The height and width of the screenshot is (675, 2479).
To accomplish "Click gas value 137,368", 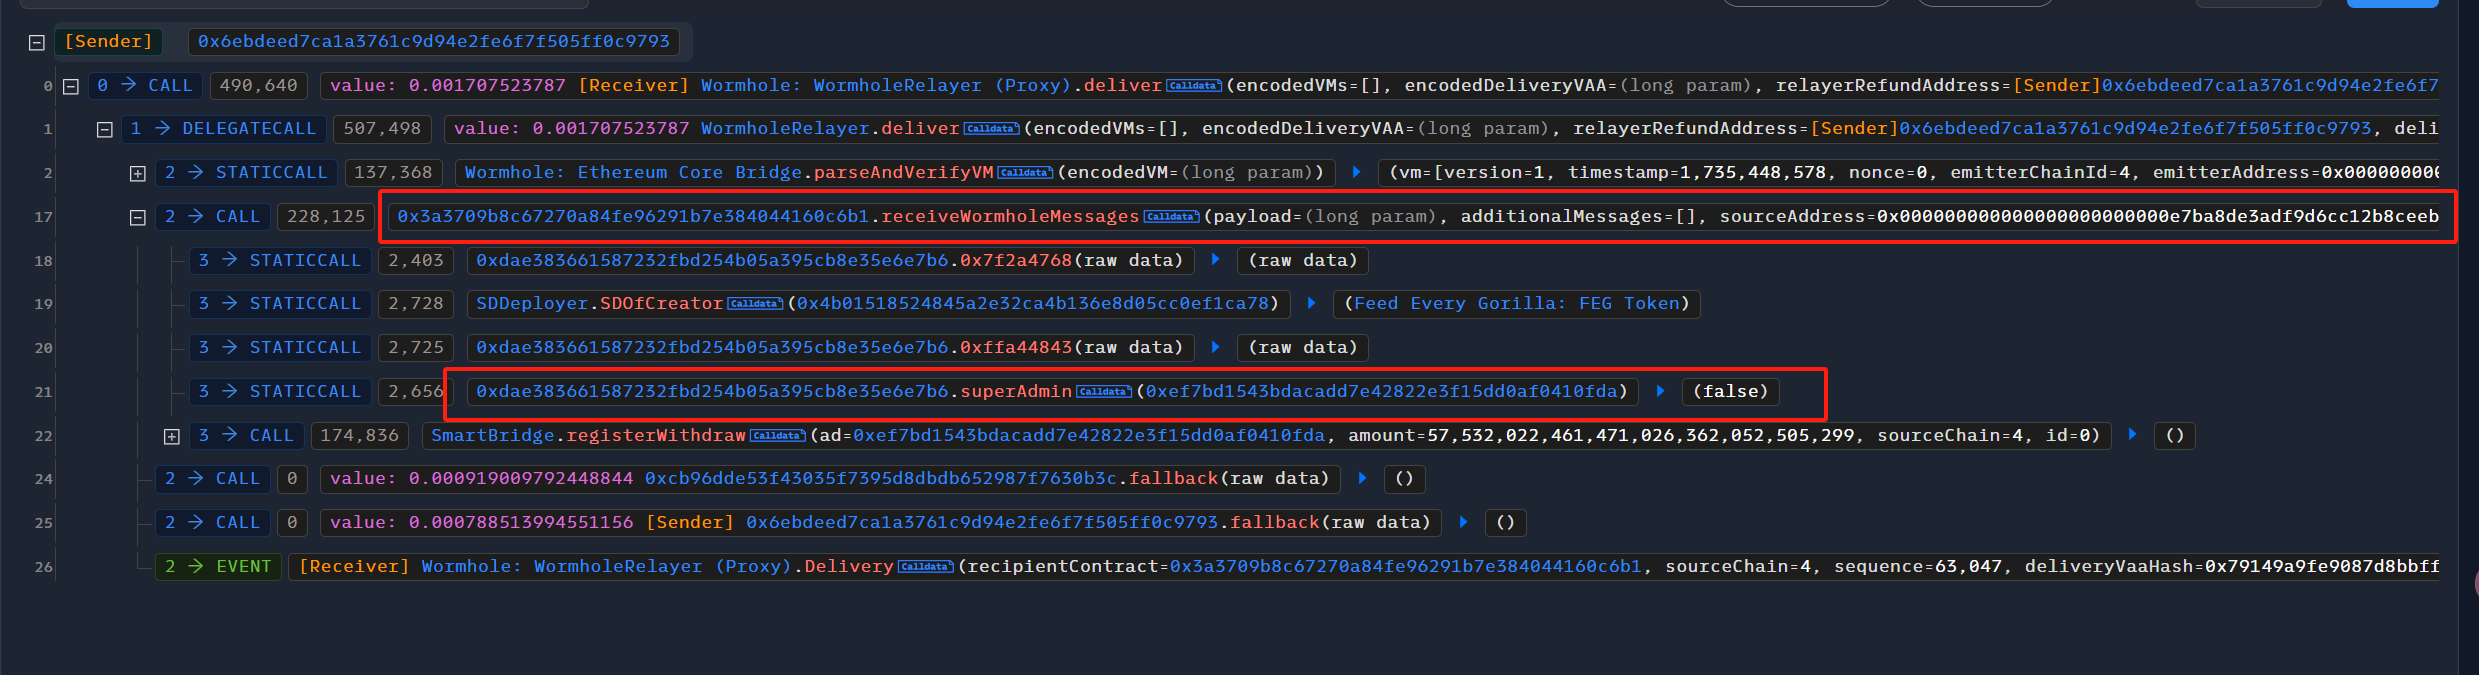I will point(393,173).
